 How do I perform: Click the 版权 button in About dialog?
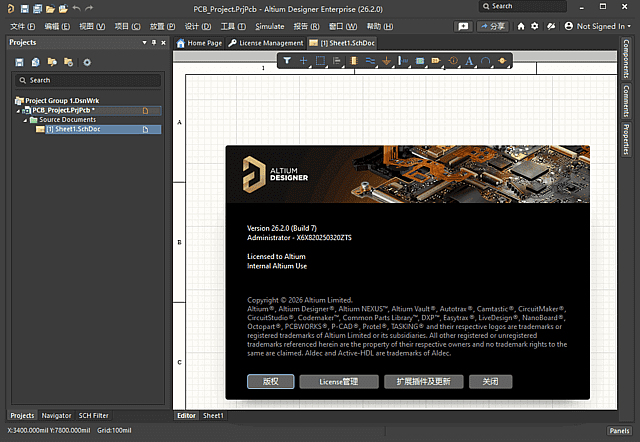271,382
